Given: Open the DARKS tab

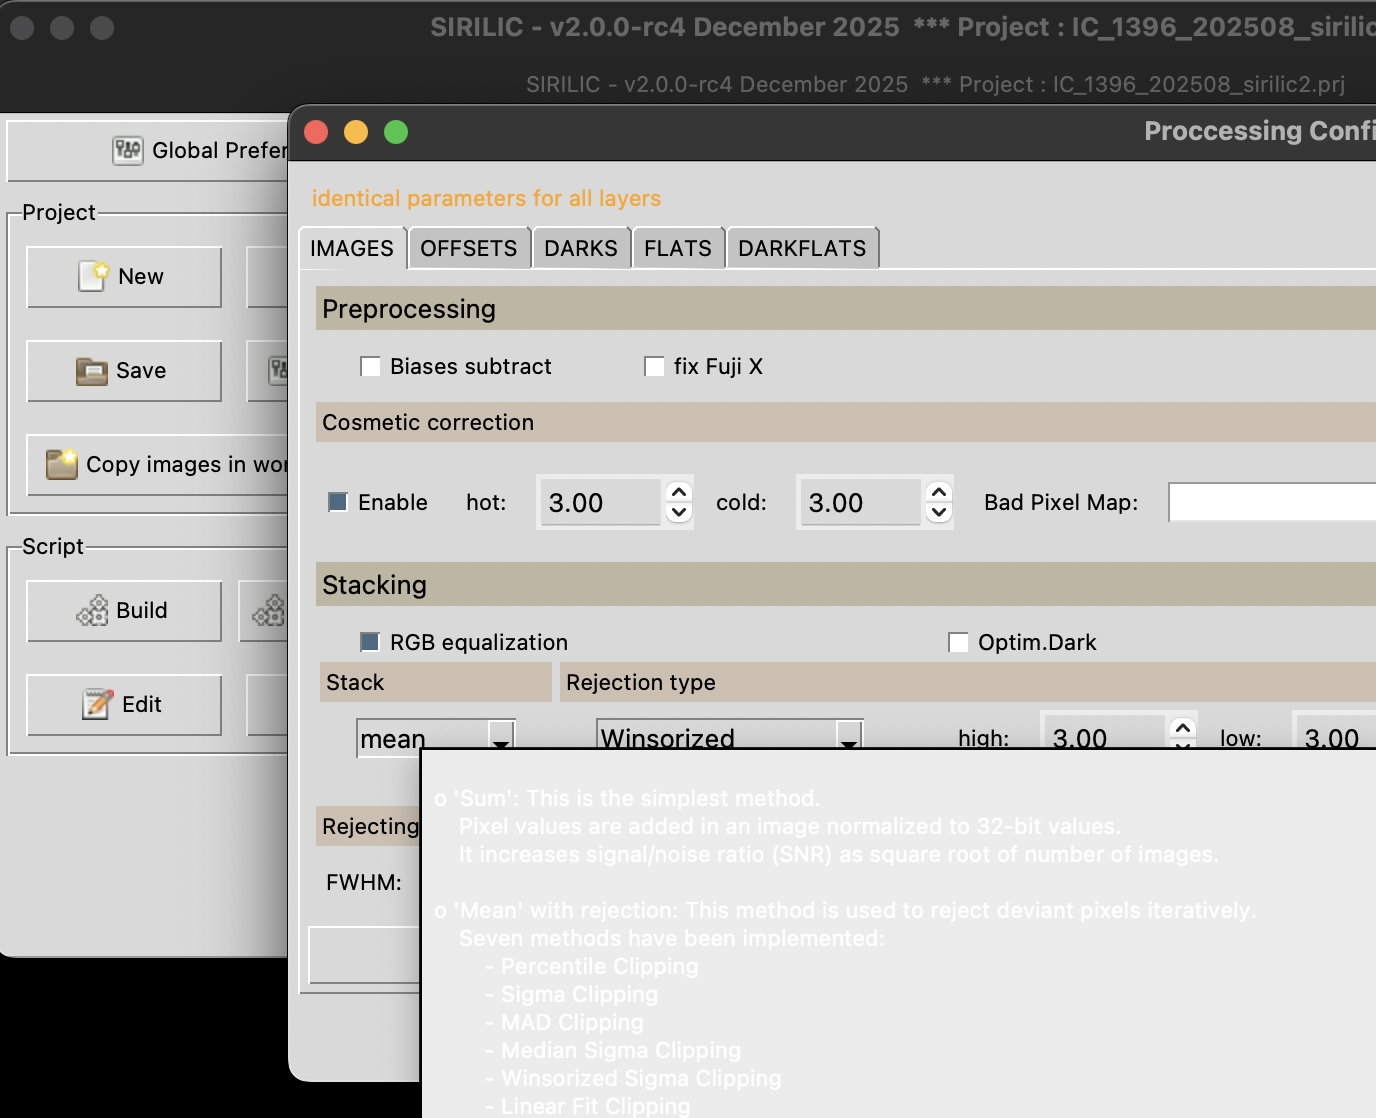Looking at the screenshot, I should click(581, 248).
